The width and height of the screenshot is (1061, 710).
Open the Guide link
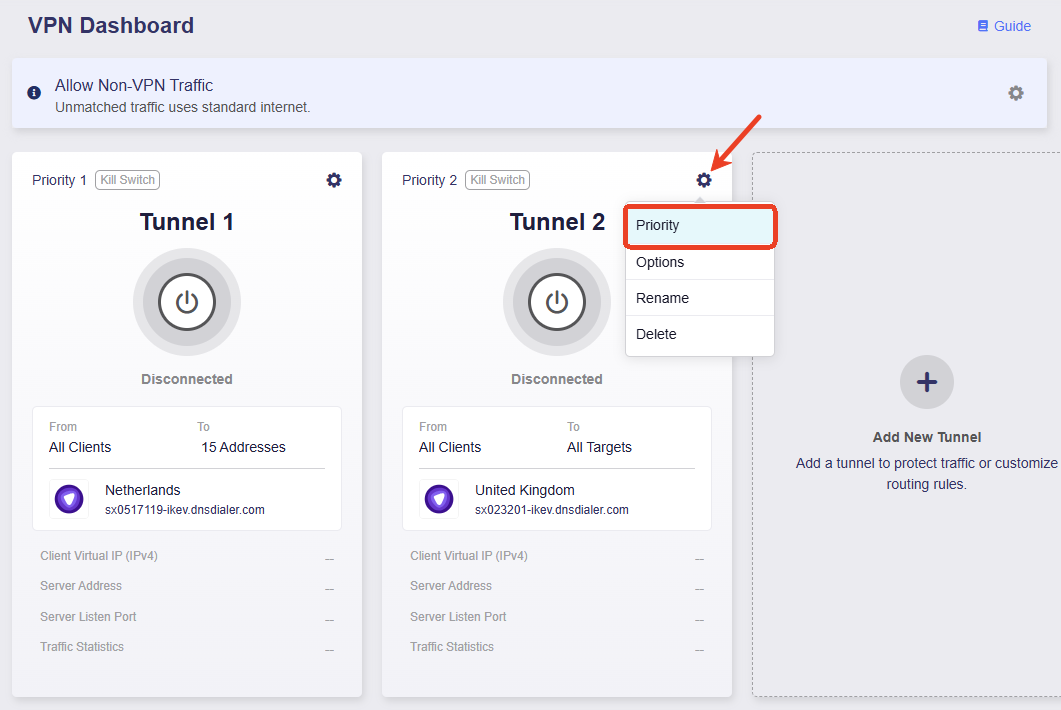[1011, 26]
